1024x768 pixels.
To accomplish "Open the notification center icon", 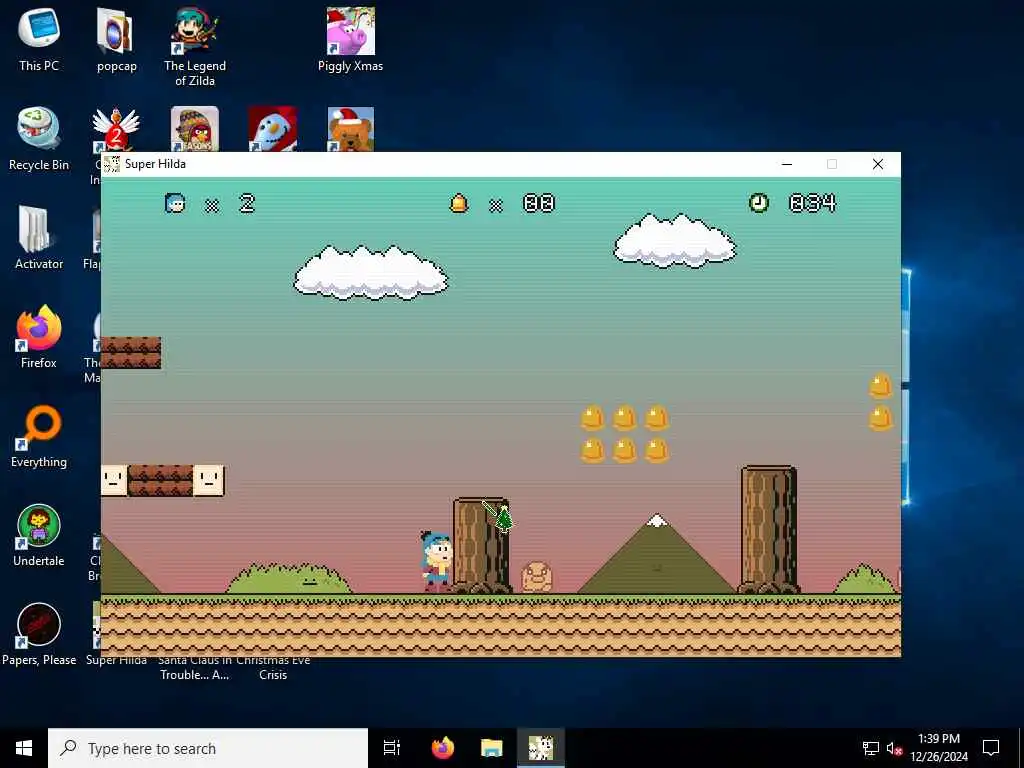I will [991, 748].
